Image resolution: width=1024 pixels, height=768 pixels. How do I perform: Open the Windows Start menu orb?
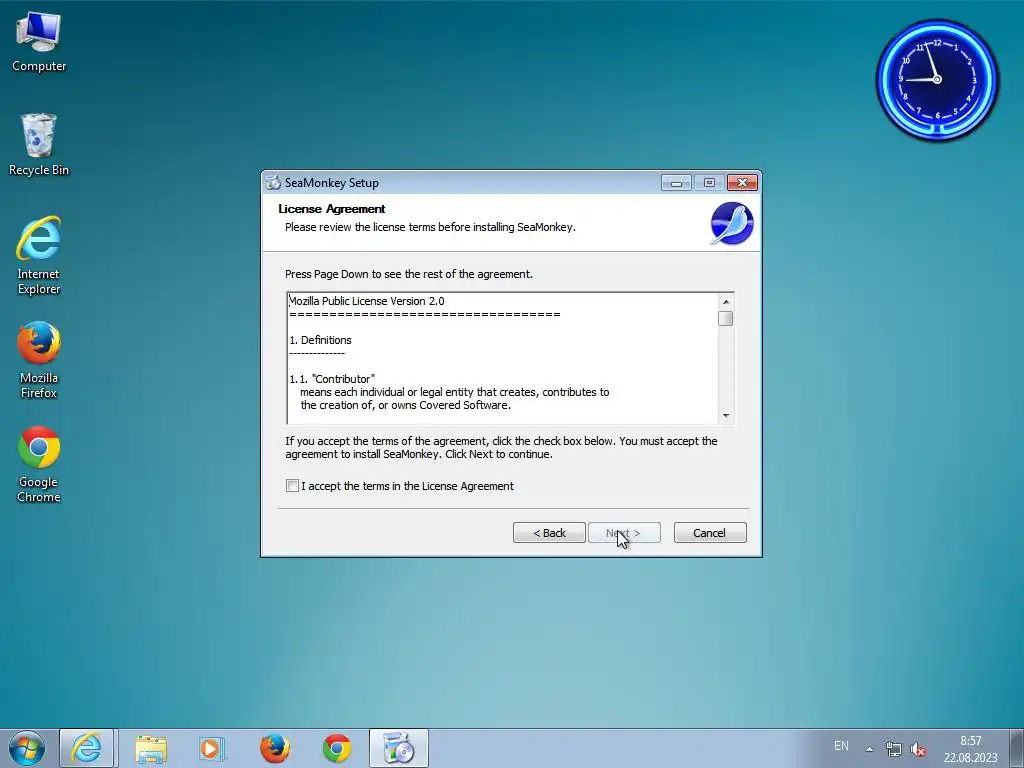pyautogui.click(x=27, y=748)
